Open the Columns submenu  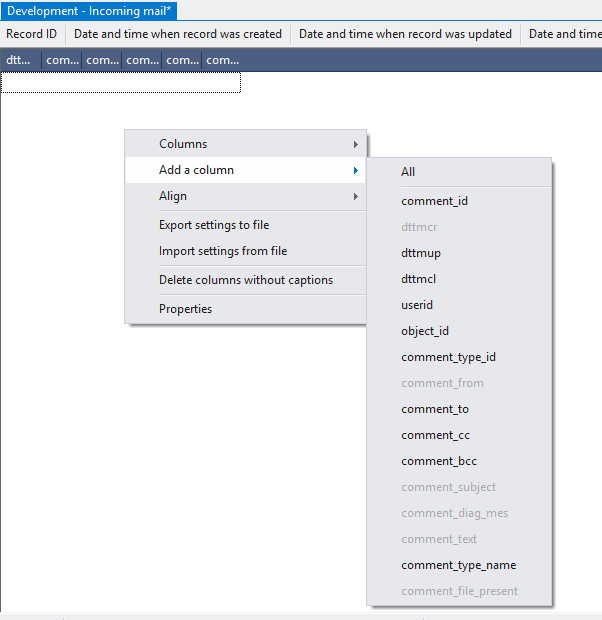click(x=183, y=144)
